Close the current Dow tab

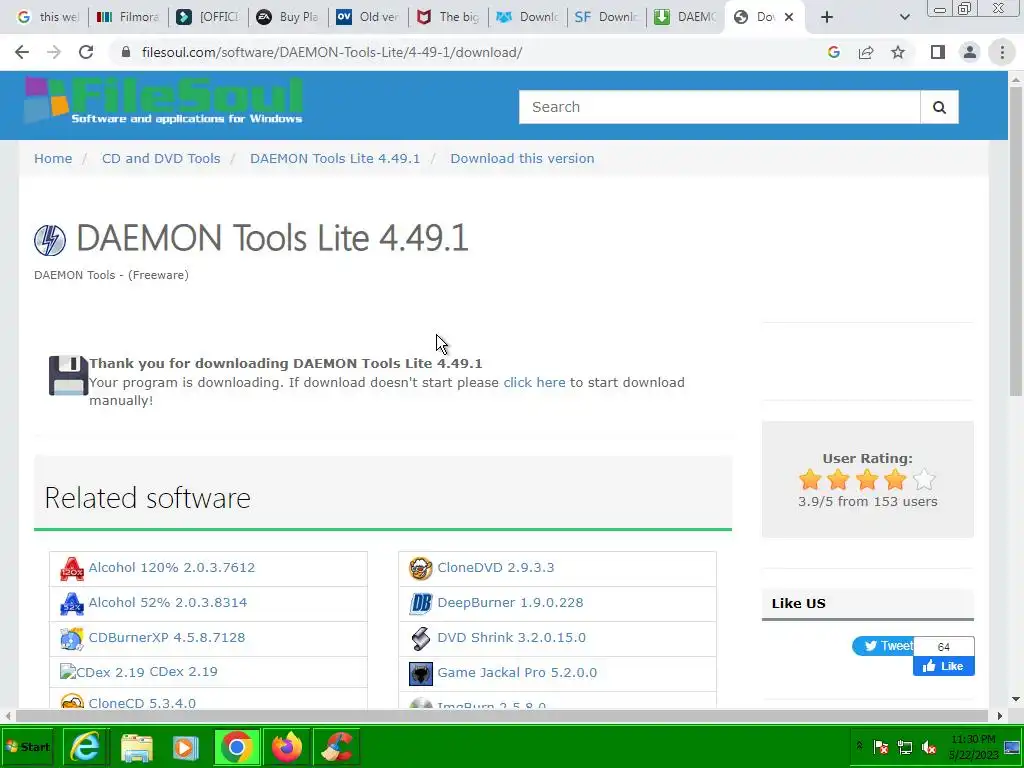coord(789,17)
